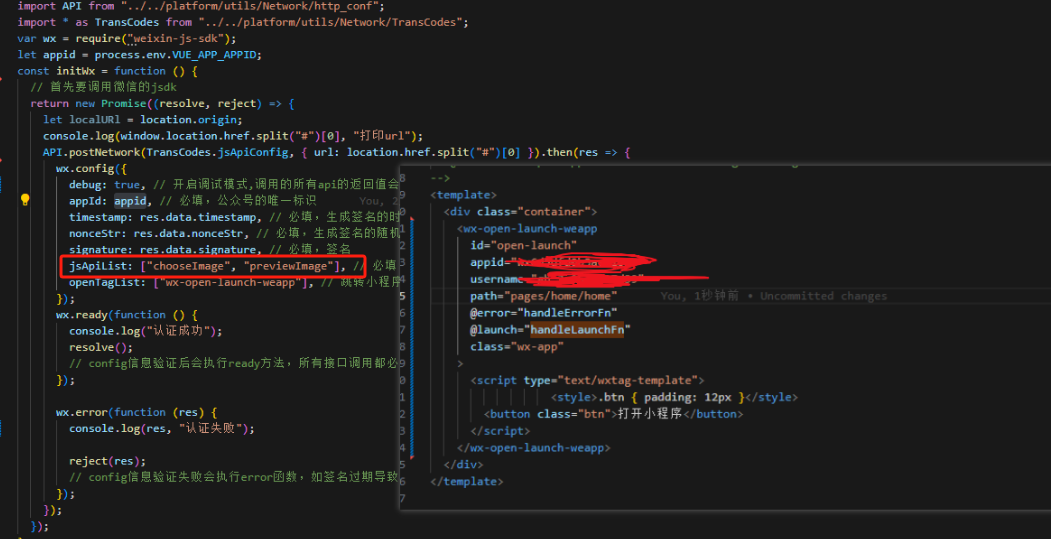The width and height of the screenshot is (1051, 539).
Task: Click the class="wx-app" attribute
Action: (517, 347)
